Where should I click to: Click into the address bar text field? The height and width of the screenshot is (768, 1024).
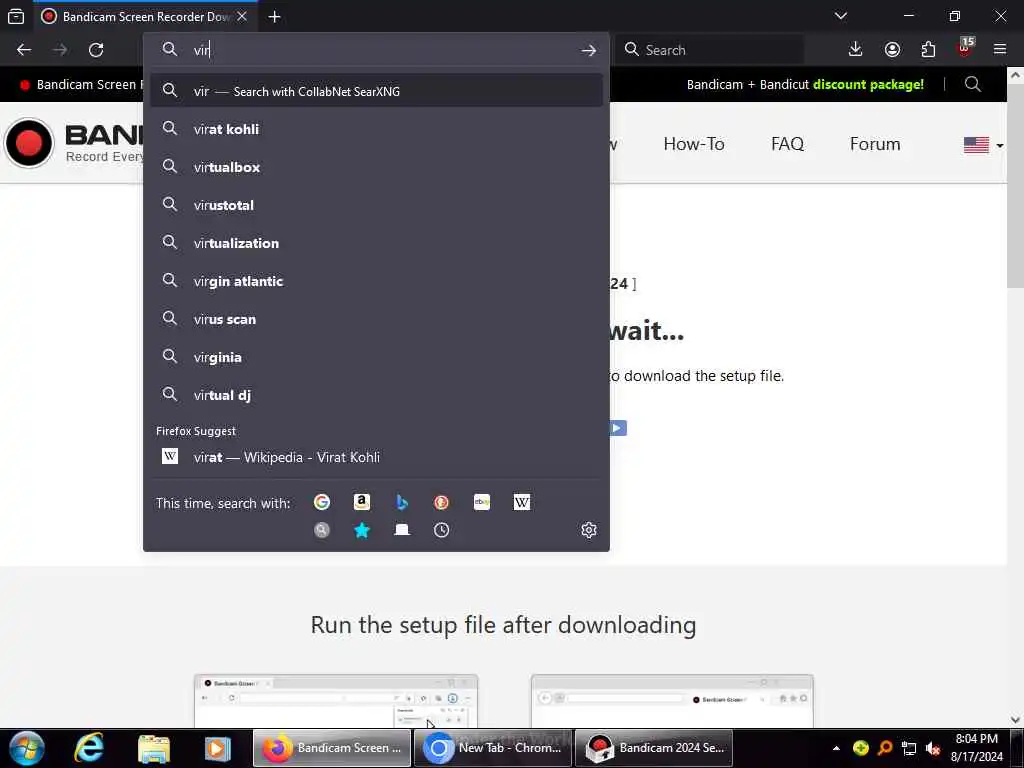(x=385, y=50)
